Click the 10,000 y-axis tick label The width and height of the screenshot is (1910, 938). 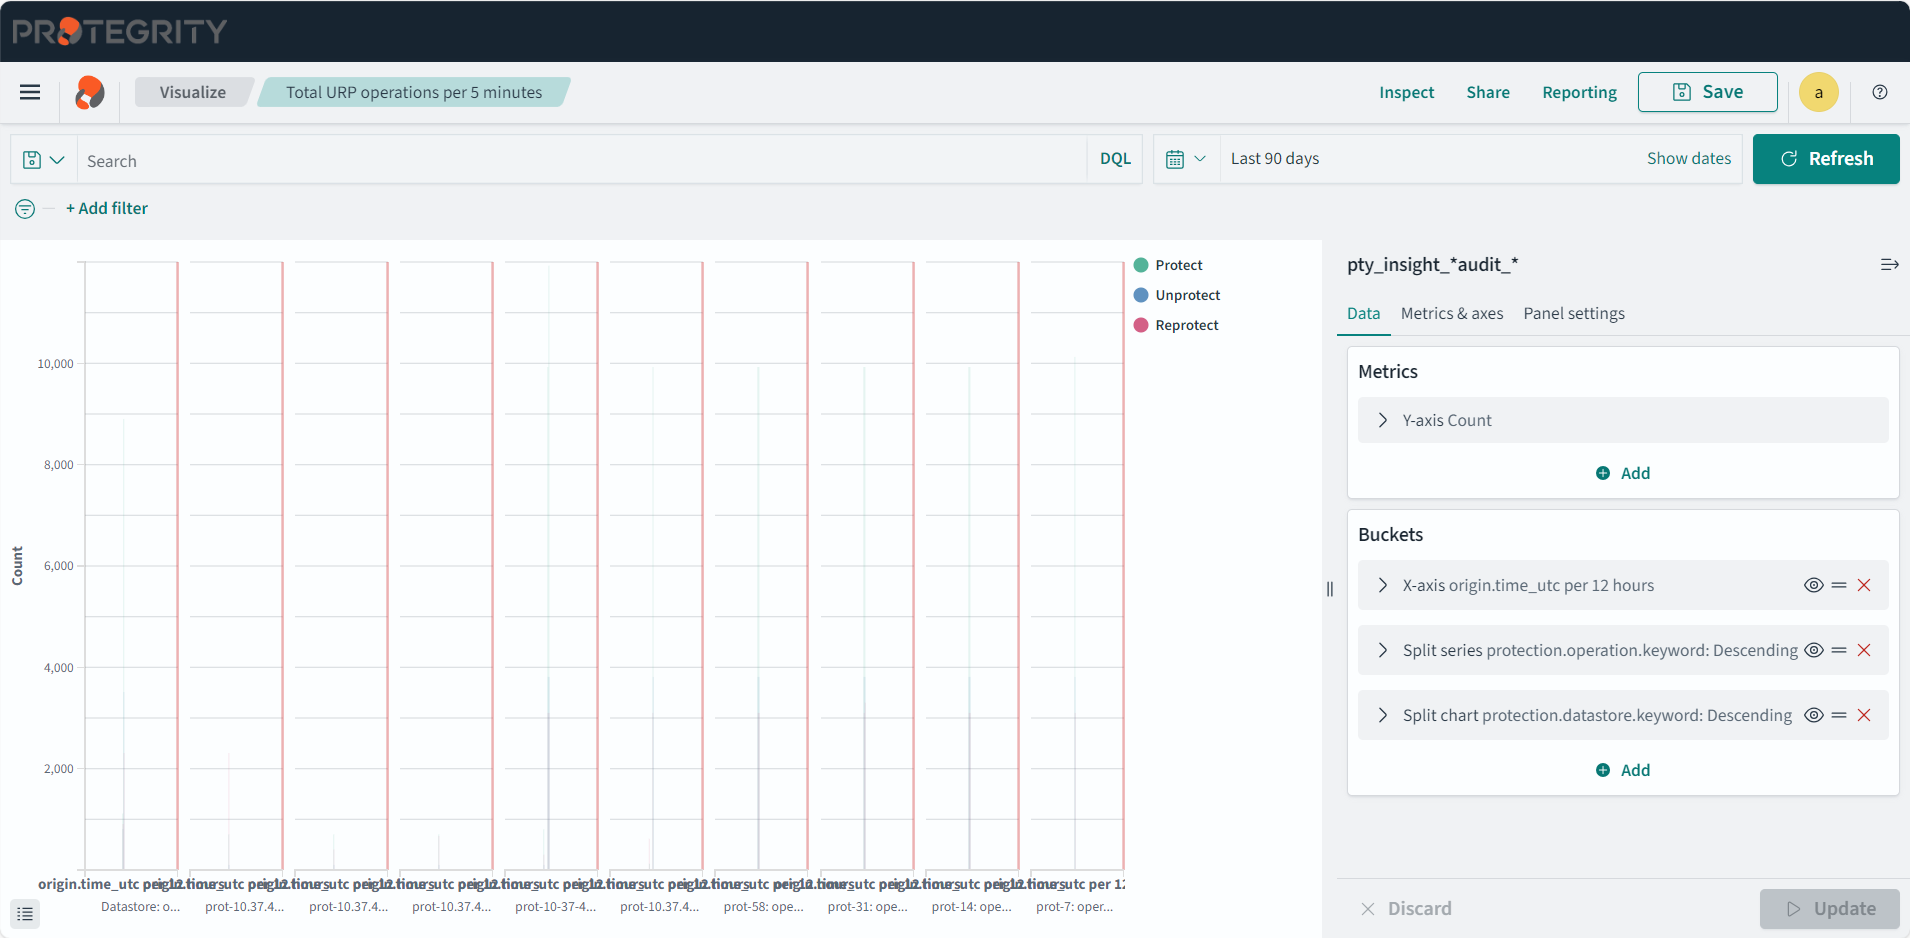point(55,364)
